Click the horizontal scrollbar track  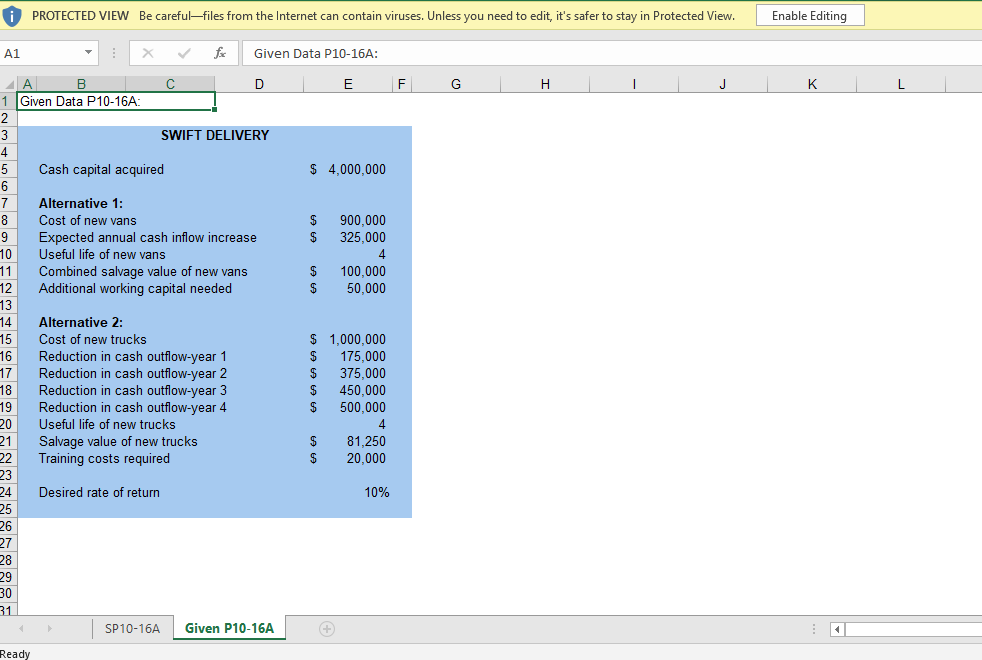913,629
